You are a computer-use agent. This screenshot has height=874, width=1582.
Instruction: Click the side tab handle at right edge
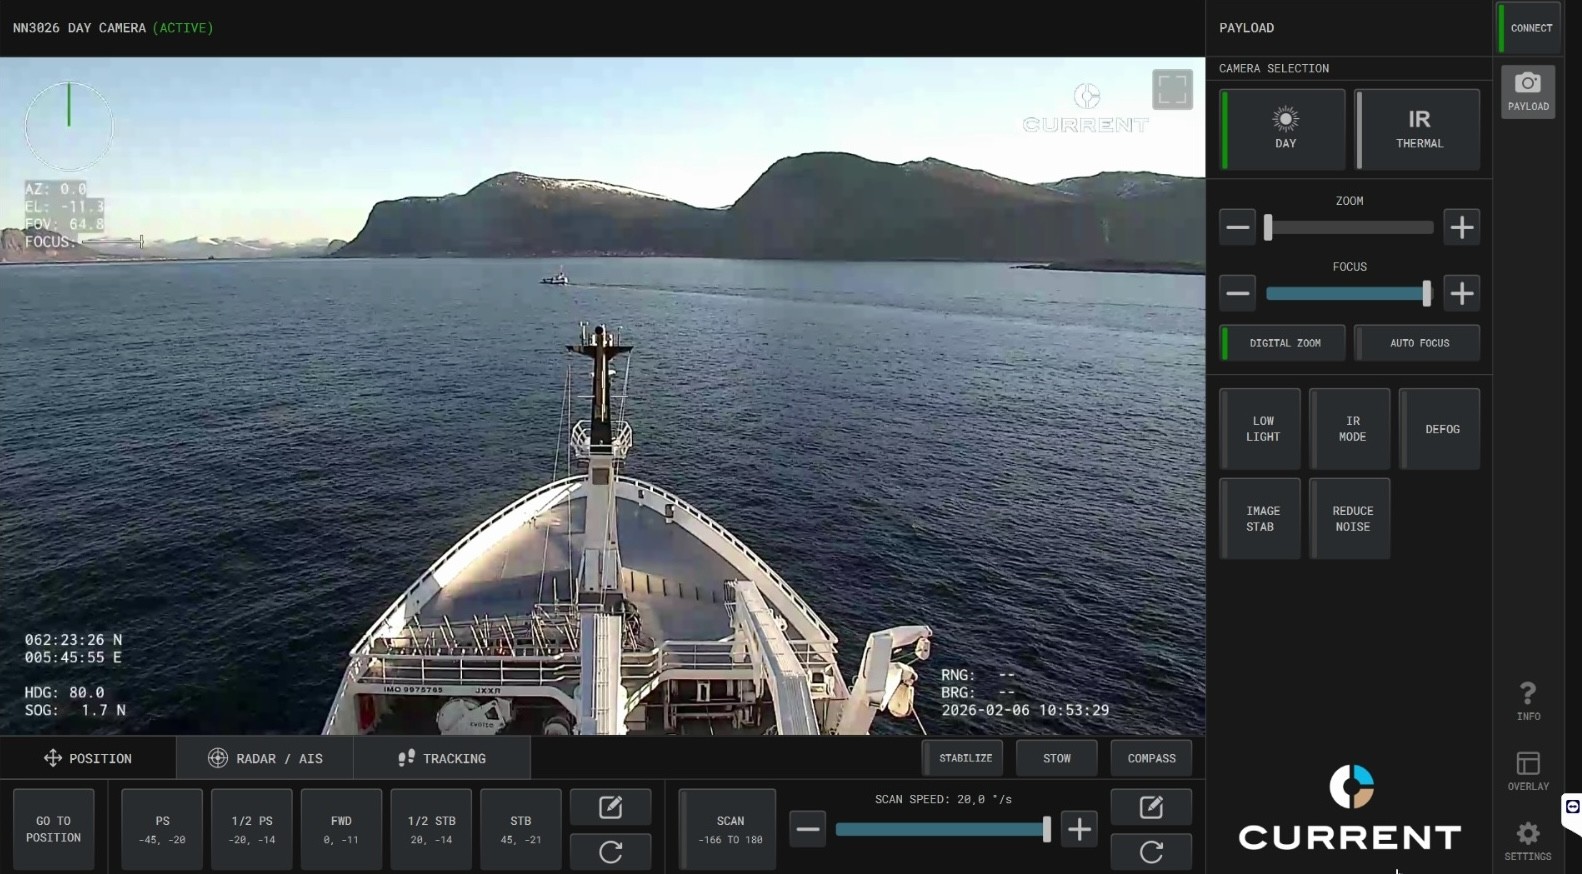[1572, 808]
